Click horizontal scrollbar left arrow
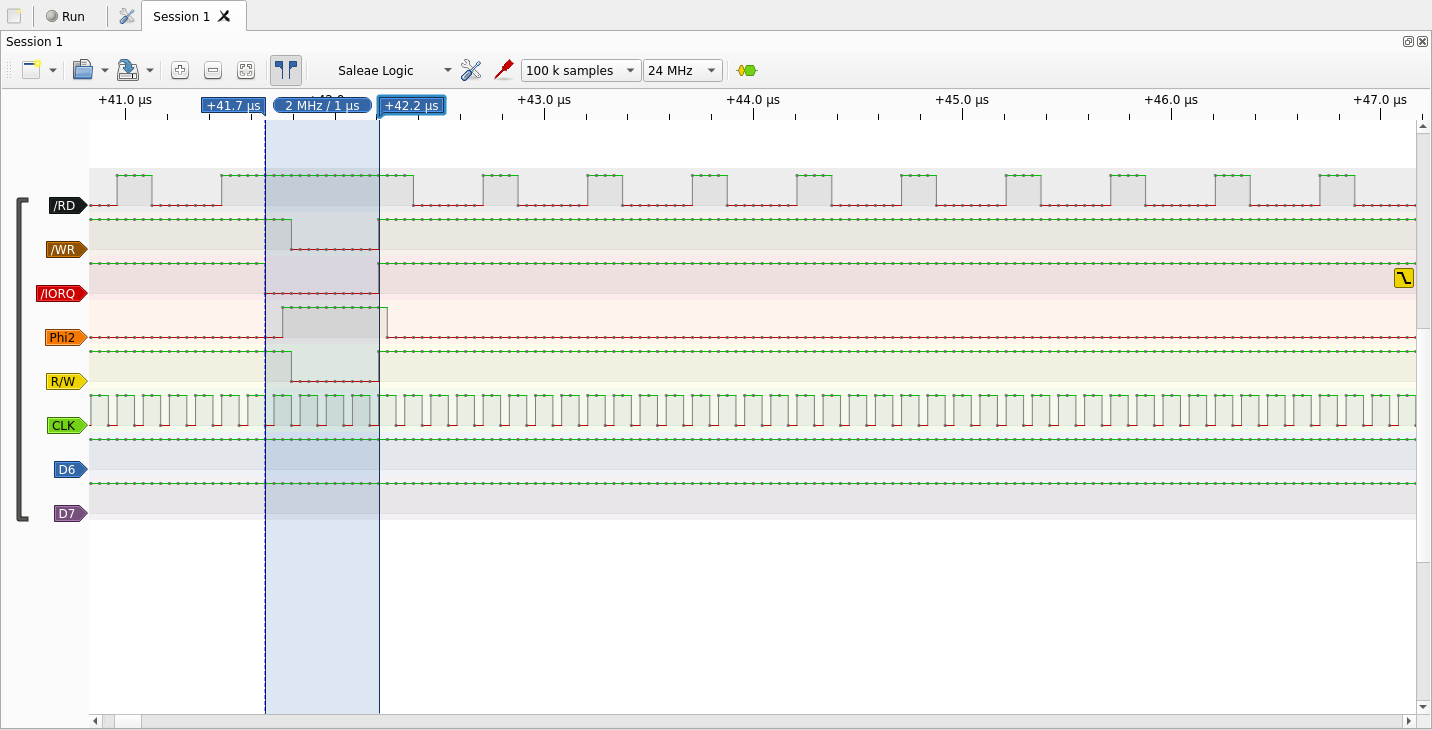Screen dimensions: 1432x730 [x=96, y=721]
